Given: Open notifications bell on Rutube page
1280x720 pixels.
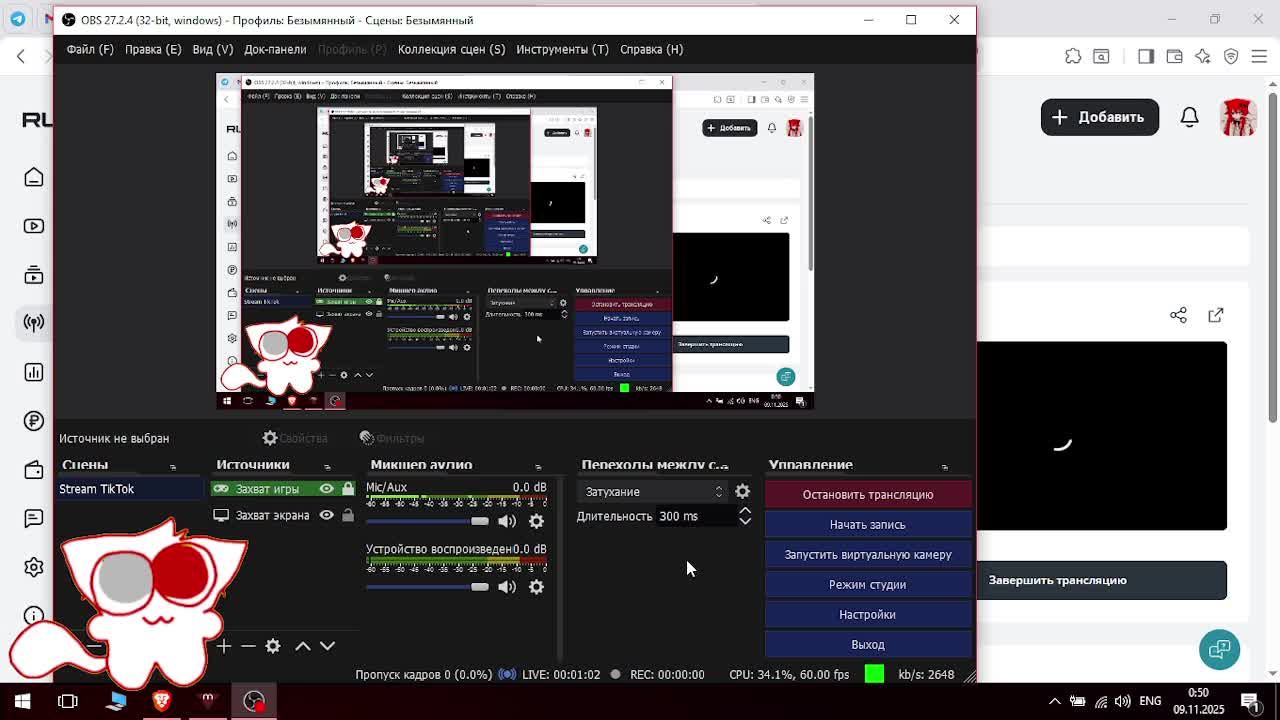Looking at the screenshot, I should (1189, 117).
